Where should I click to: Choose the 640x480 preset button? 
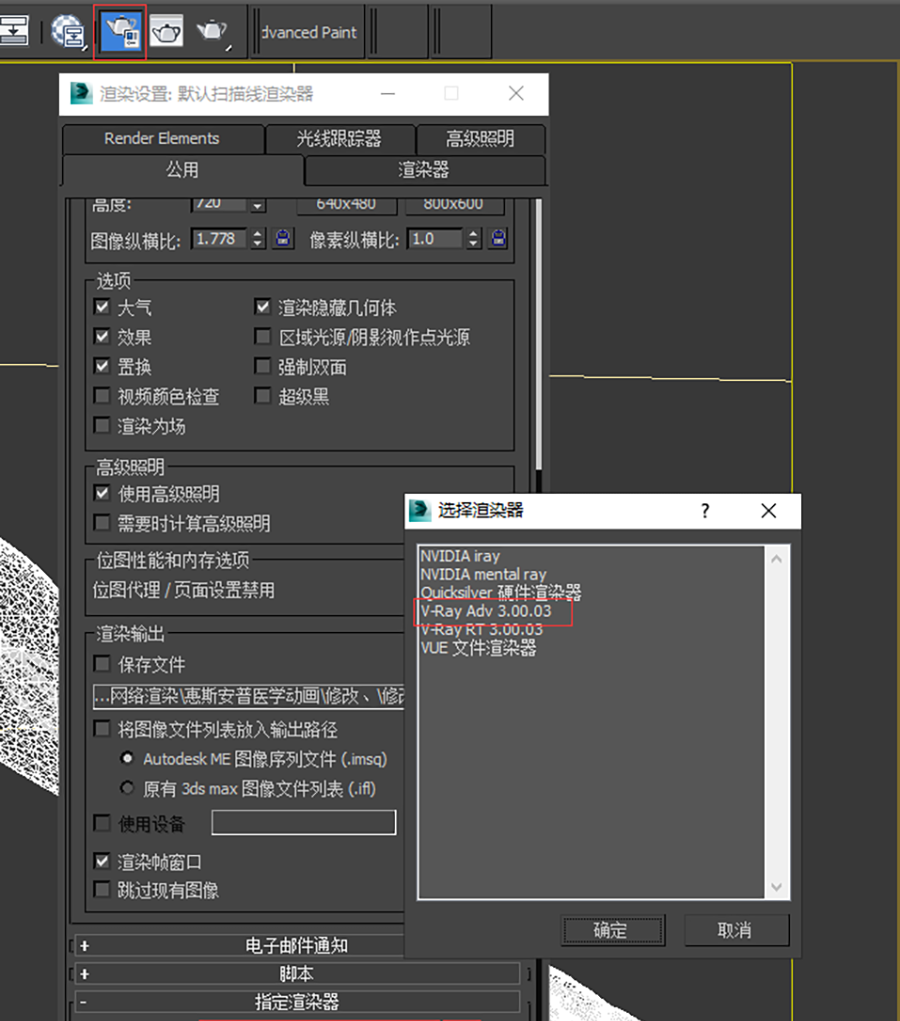click(346, 205)
